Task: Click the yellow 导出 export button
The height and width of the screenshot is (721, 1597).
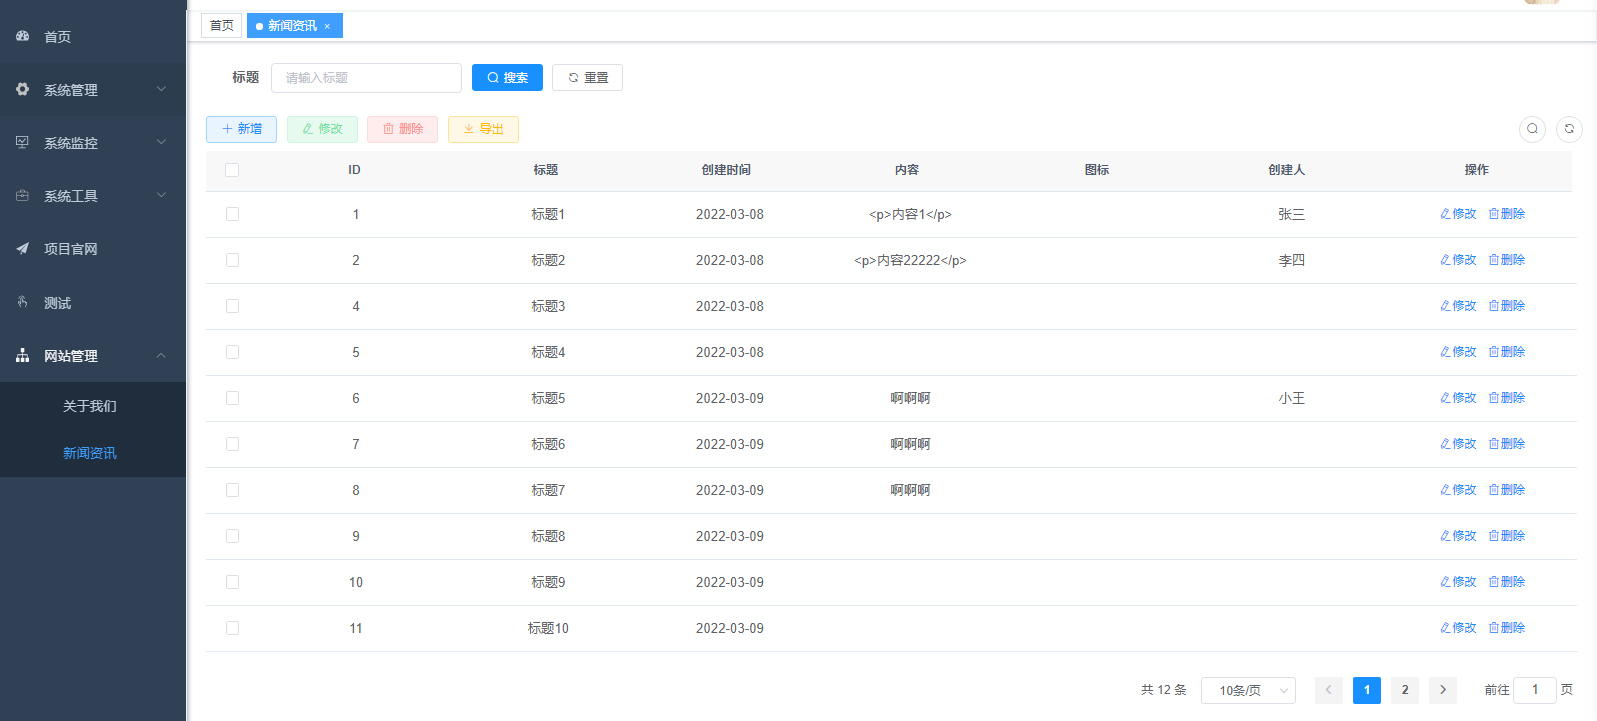Action: coord(483,129)
